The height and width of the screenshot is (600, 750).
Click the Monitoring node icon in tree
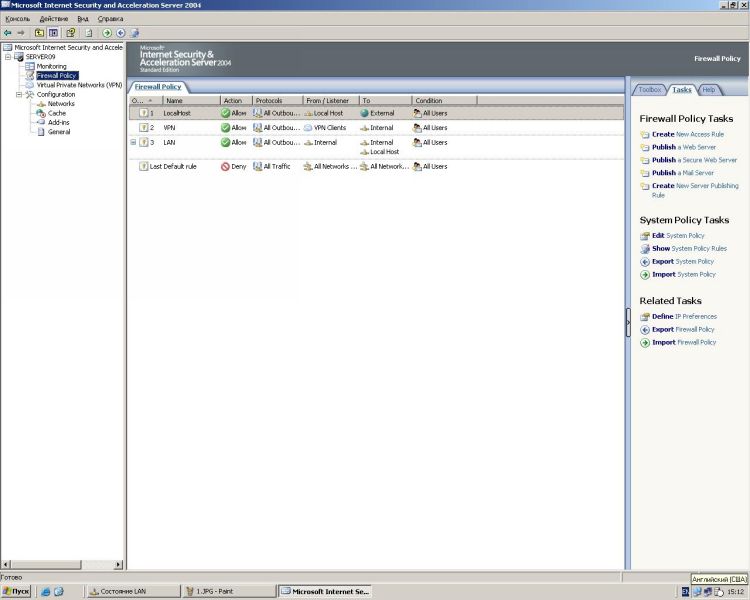coord(30,66)
